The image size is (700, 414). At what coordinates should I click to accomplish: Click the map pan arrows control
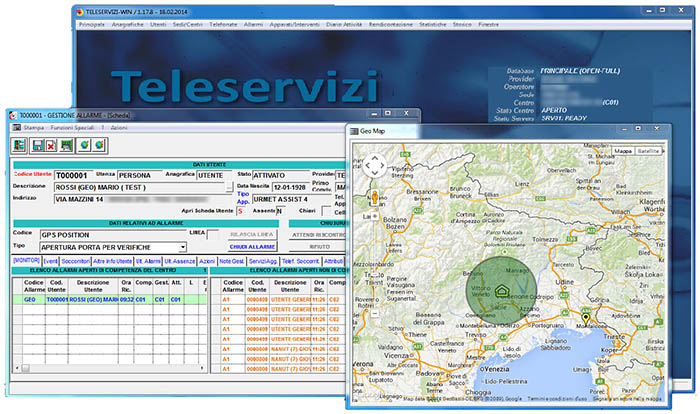[x=375, y=166]
